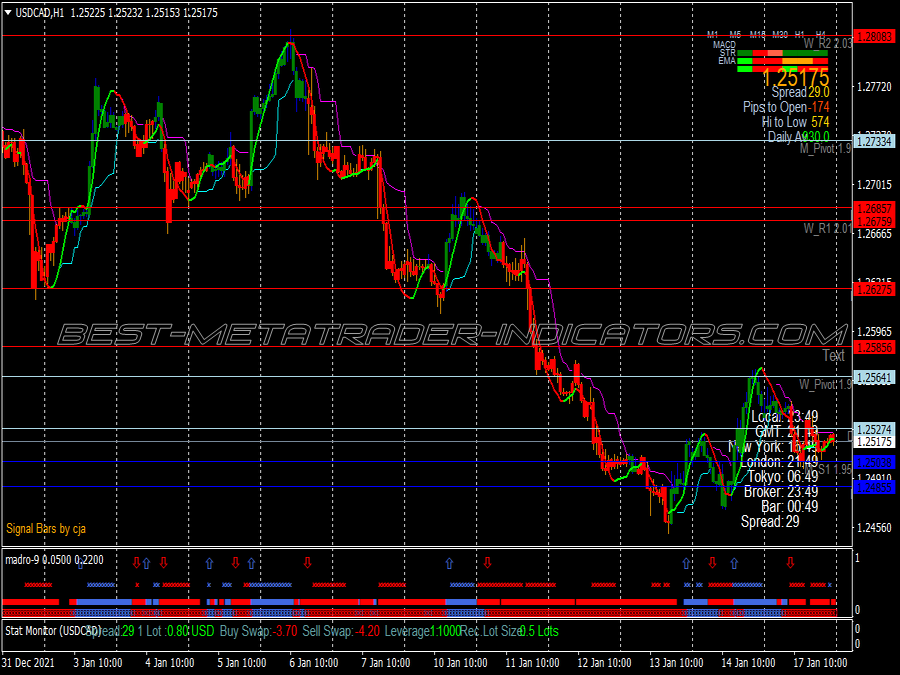Click the 'M_Pivot' level label

[825, 149]
